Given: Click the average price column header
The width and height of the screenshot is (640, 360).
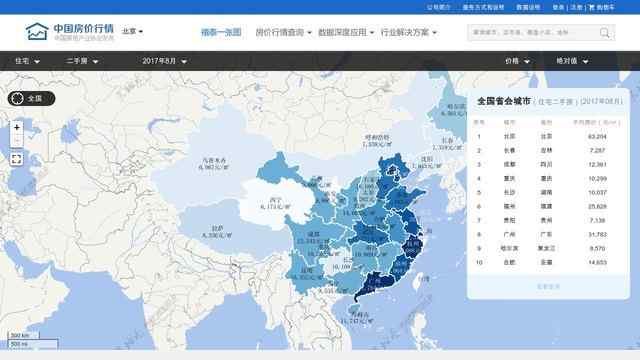Looking at the screenshot, I should 597,122.
